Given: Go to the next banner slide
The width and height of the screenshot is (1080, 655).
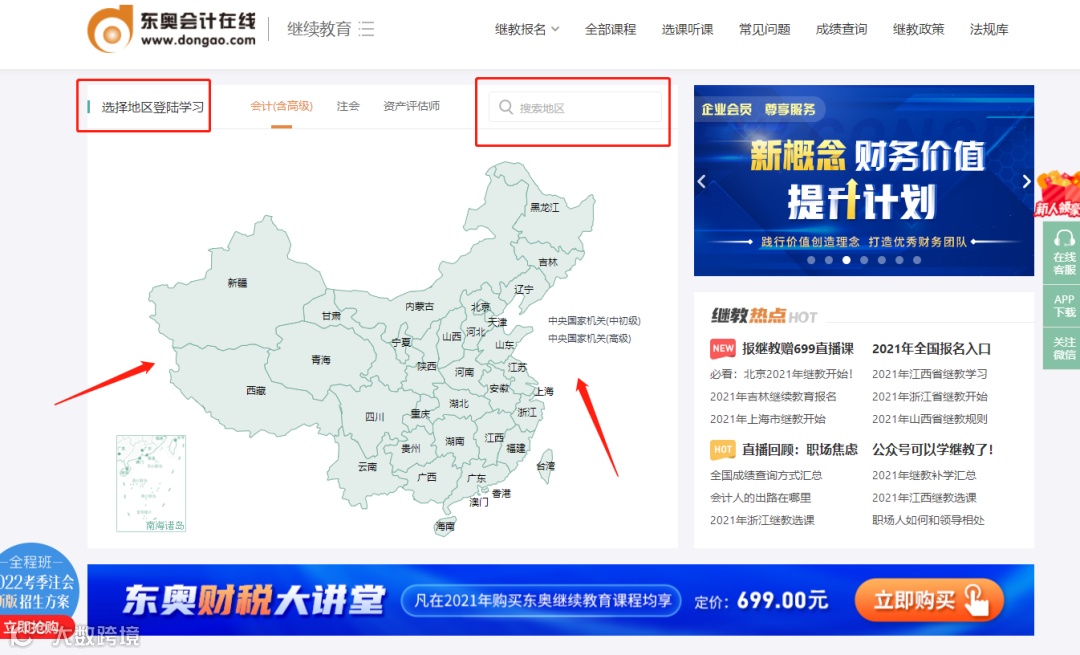Looking at the screenshot, I should (x=1026, y=181).
